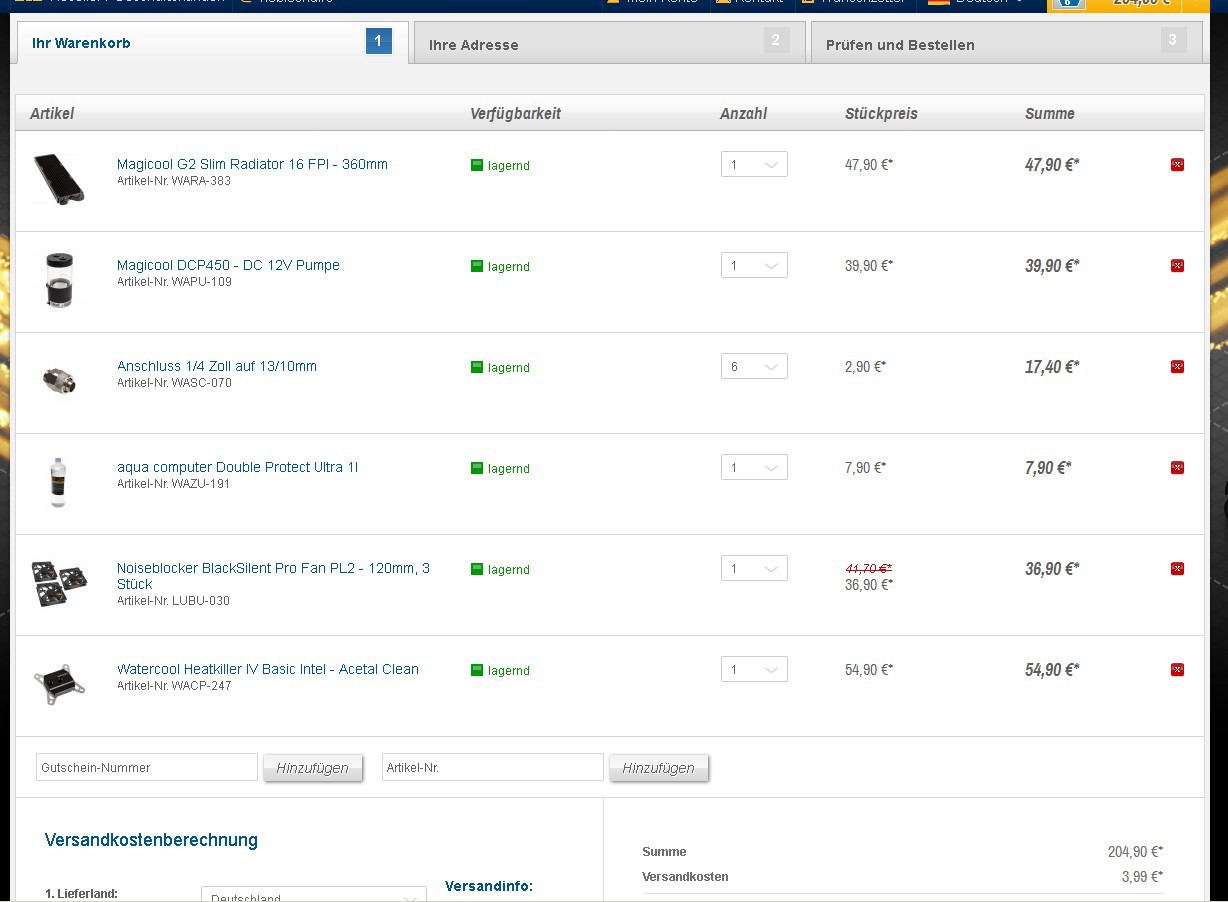Click green stock icon for Anschluss 1/4 Zoll
Image resolution: width=1228 pixels, height=902 pixels.
click(x=477, y=367)
